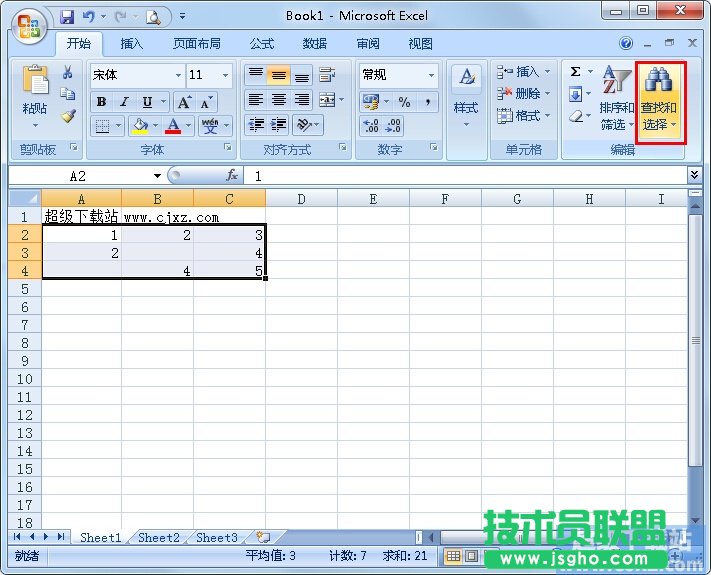
Task: Open the 查找和选择 find and select menu
Action: click(x=660, y=102)
